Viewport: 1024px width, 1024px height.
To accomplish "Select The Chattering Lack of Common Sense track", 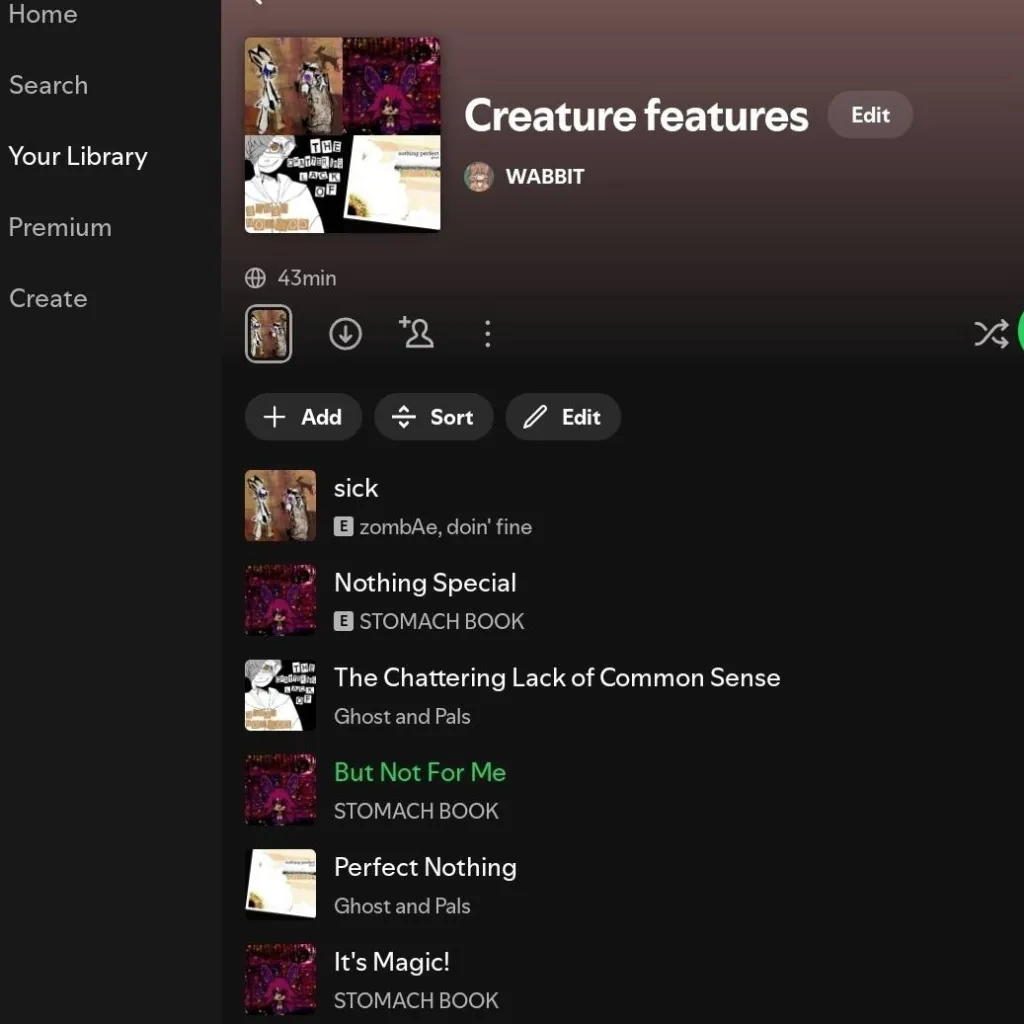I will pyautogui.click(x=556, y=678).
